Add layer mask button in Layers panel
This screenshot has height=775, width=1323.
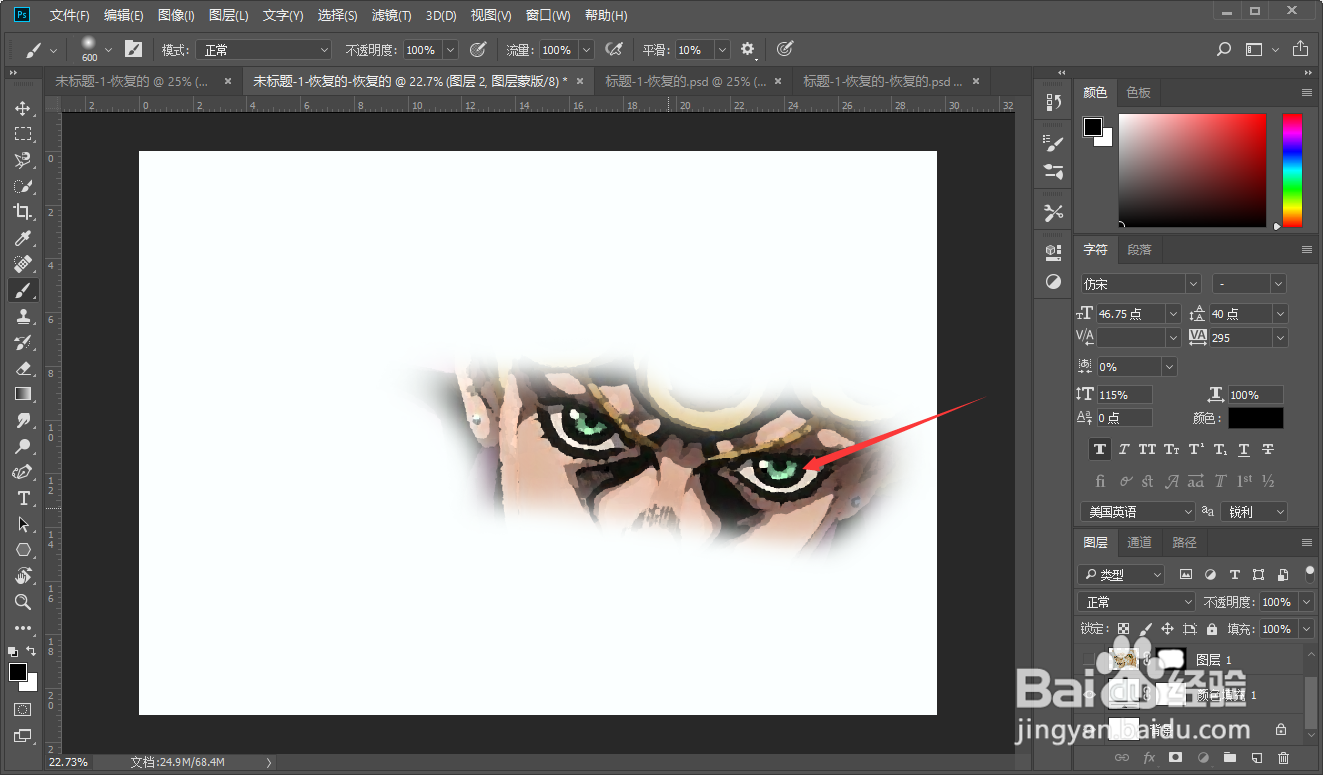click(1176, 758)
